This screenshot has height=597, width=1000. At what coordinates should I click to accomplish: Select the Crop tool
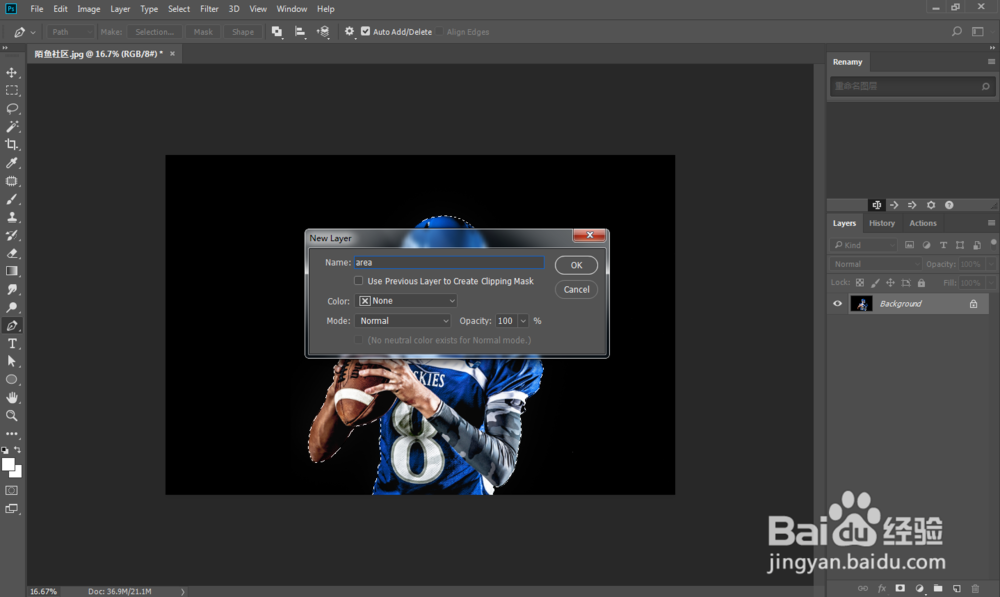pos(11,145)
